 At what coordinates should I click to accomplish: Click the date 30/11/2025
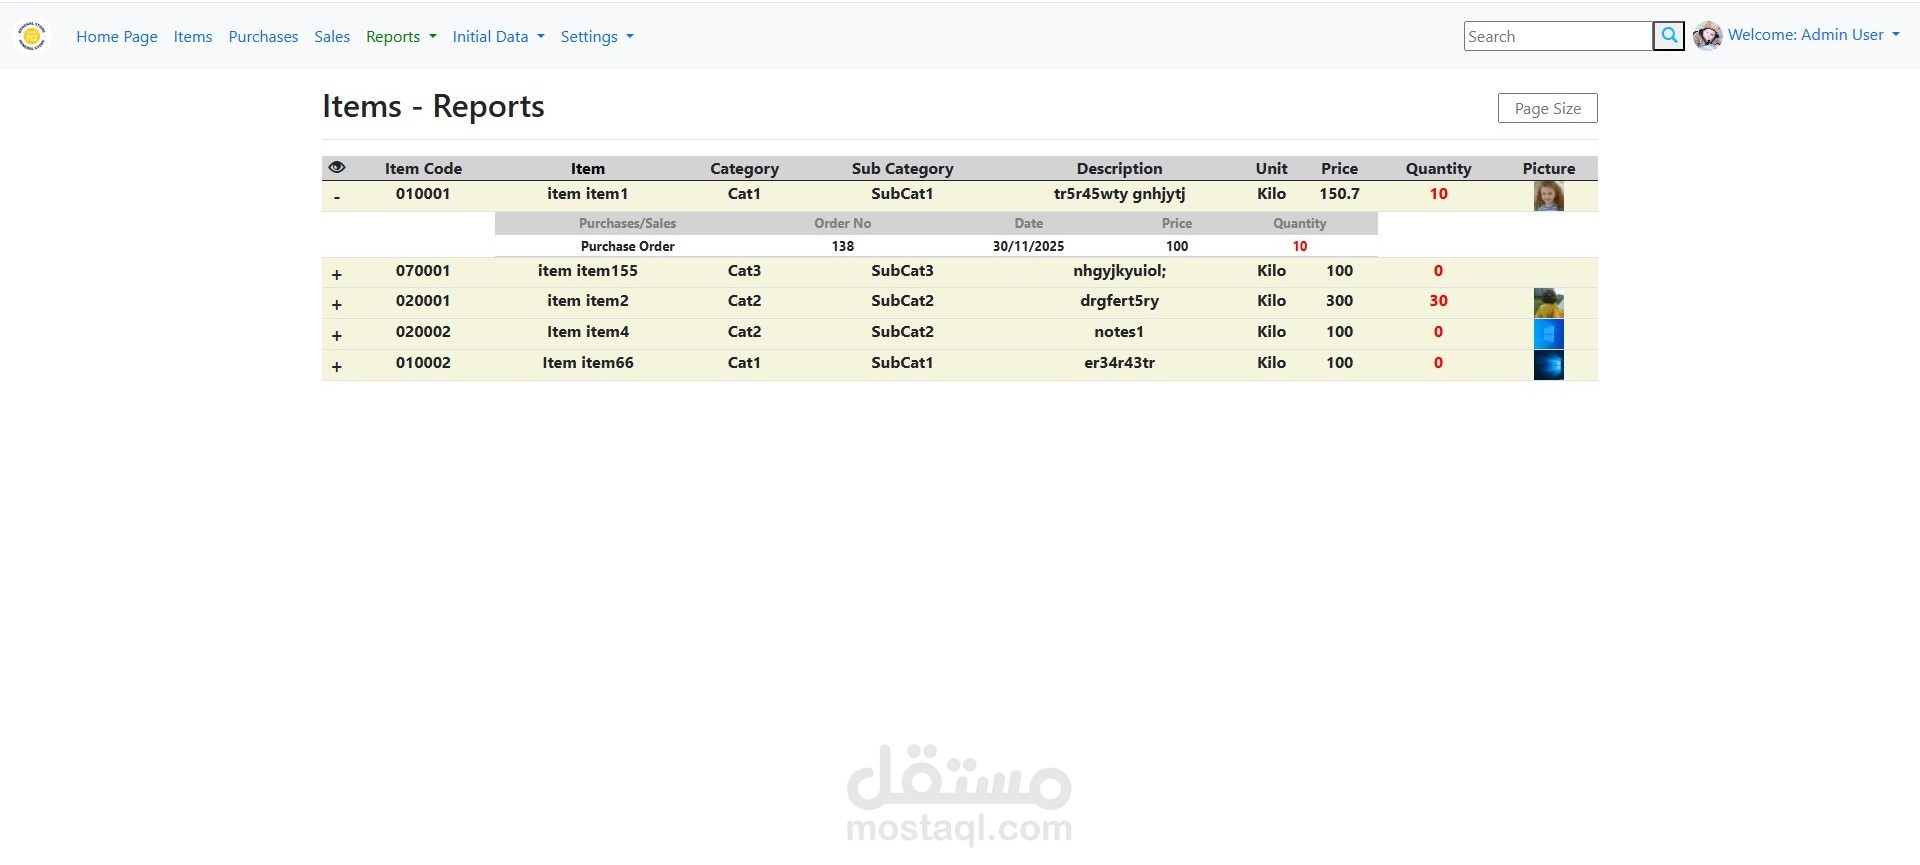pos(1028,246)
